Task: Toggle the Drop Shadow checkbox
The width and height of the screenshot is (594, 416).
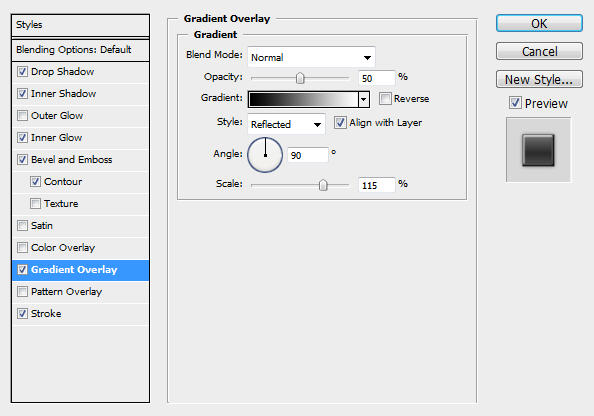Action: coord(22,72)
